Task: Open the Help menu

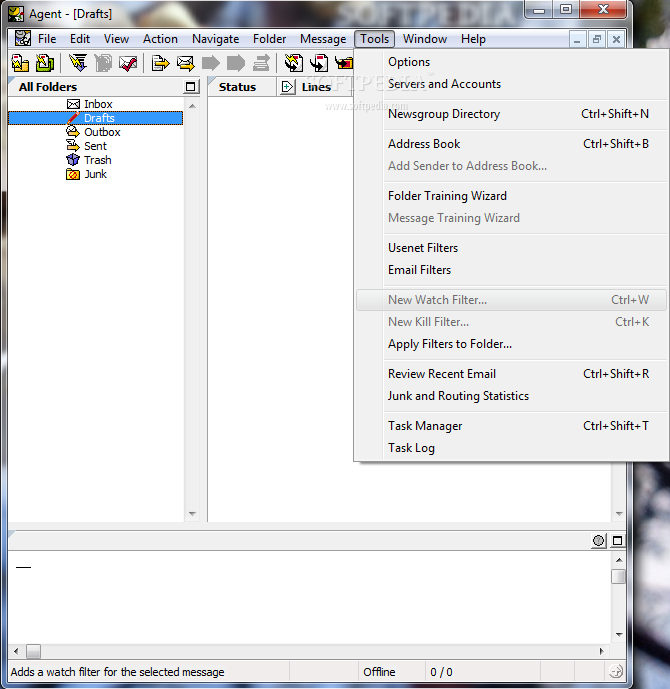Action: pos(473,39)
